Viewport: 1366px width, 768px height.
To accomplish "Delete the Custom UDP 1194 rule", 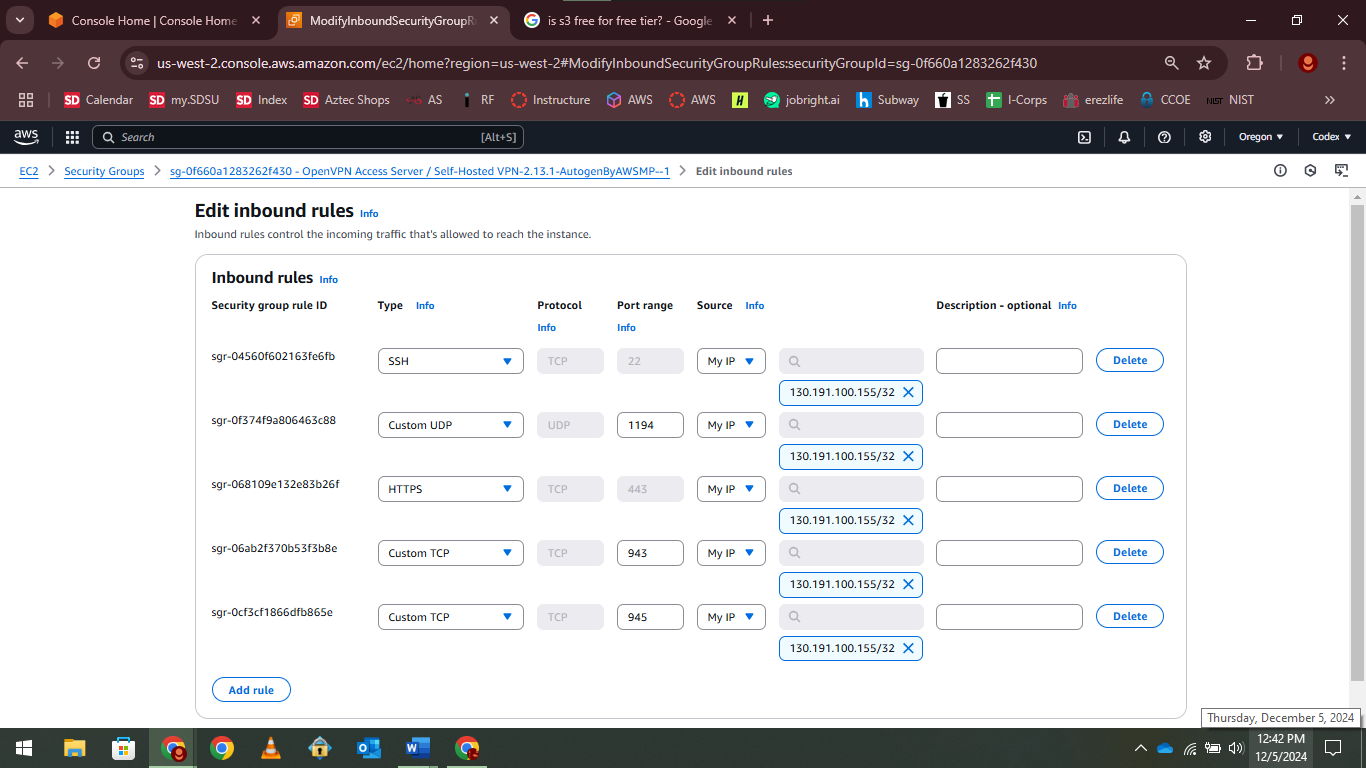I will pos(1130,424).
